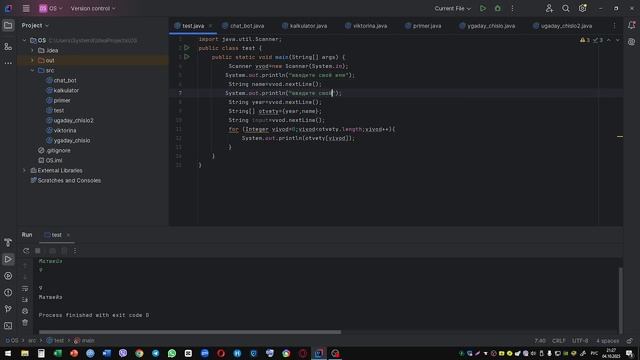Switch to viktorina.java tab
The width and height of the screenshot is (640, 360).
pyautogui.click(x=366, y=26)
